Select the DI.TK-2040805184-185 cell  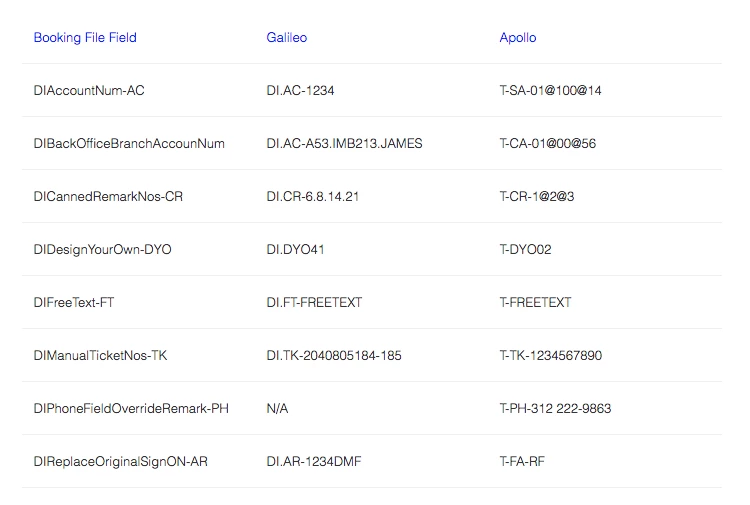pos(334,356)
